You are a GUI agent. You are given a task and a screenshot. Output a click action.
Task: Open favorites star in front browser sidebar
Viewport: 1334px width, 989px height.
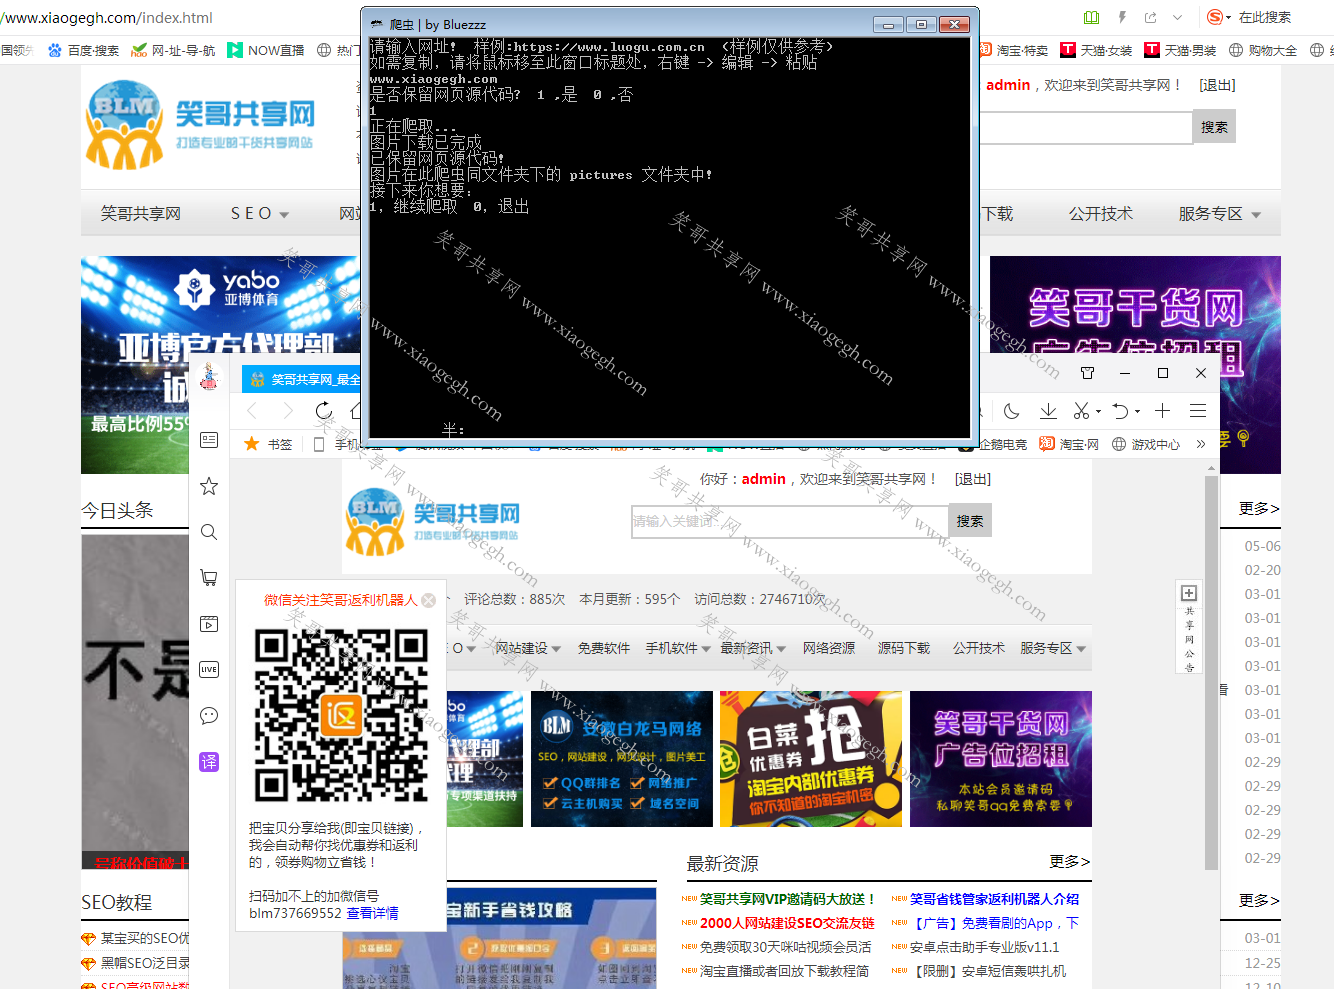click(209, 486)
